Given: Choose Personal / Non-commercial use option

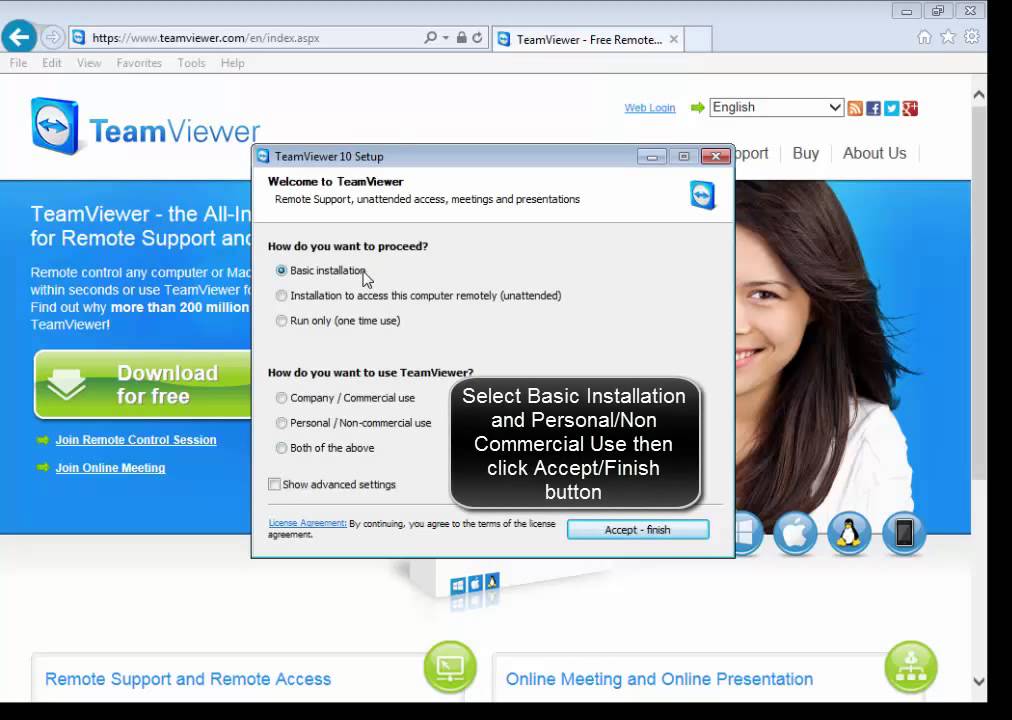Looking at the screenshot, I should point(281,423).
